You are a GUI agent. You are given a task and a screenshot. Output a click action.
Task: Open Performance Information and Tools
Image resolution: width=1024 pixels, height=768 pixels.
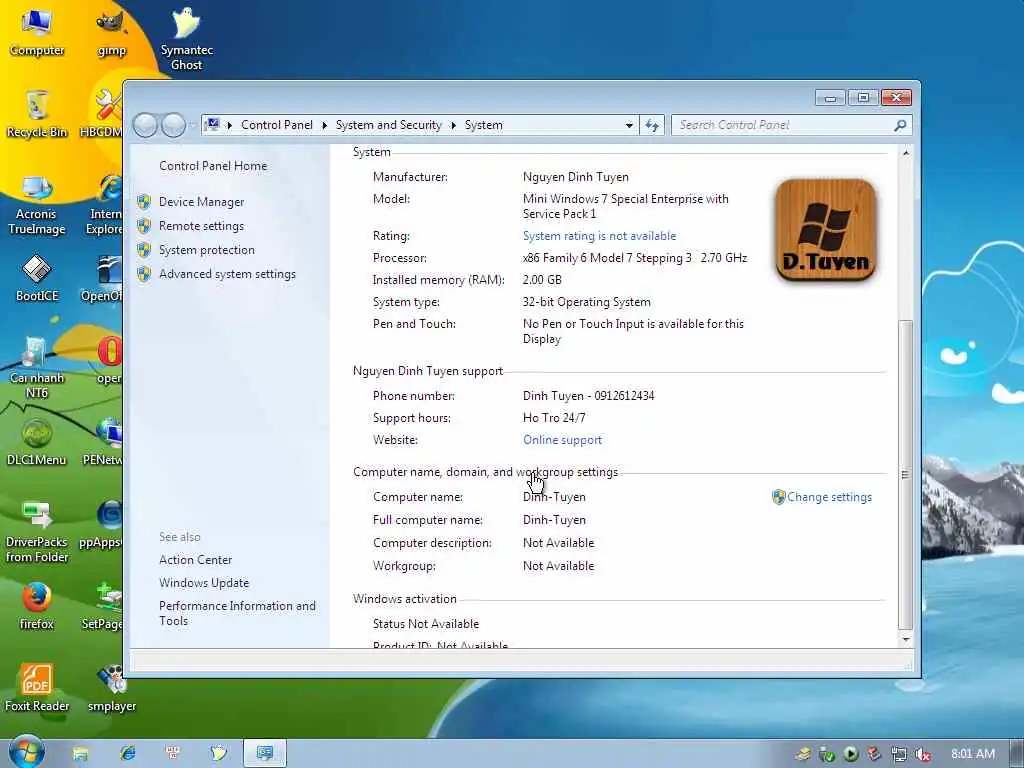(237, 613)
